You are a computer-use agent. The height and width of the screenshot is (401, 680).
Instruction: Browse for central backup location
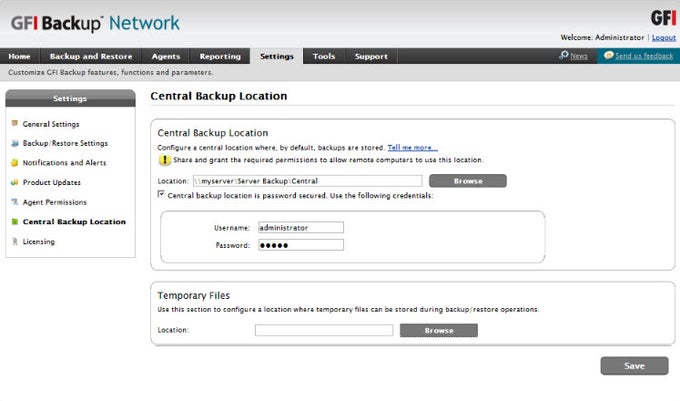[x=468, y=181]
